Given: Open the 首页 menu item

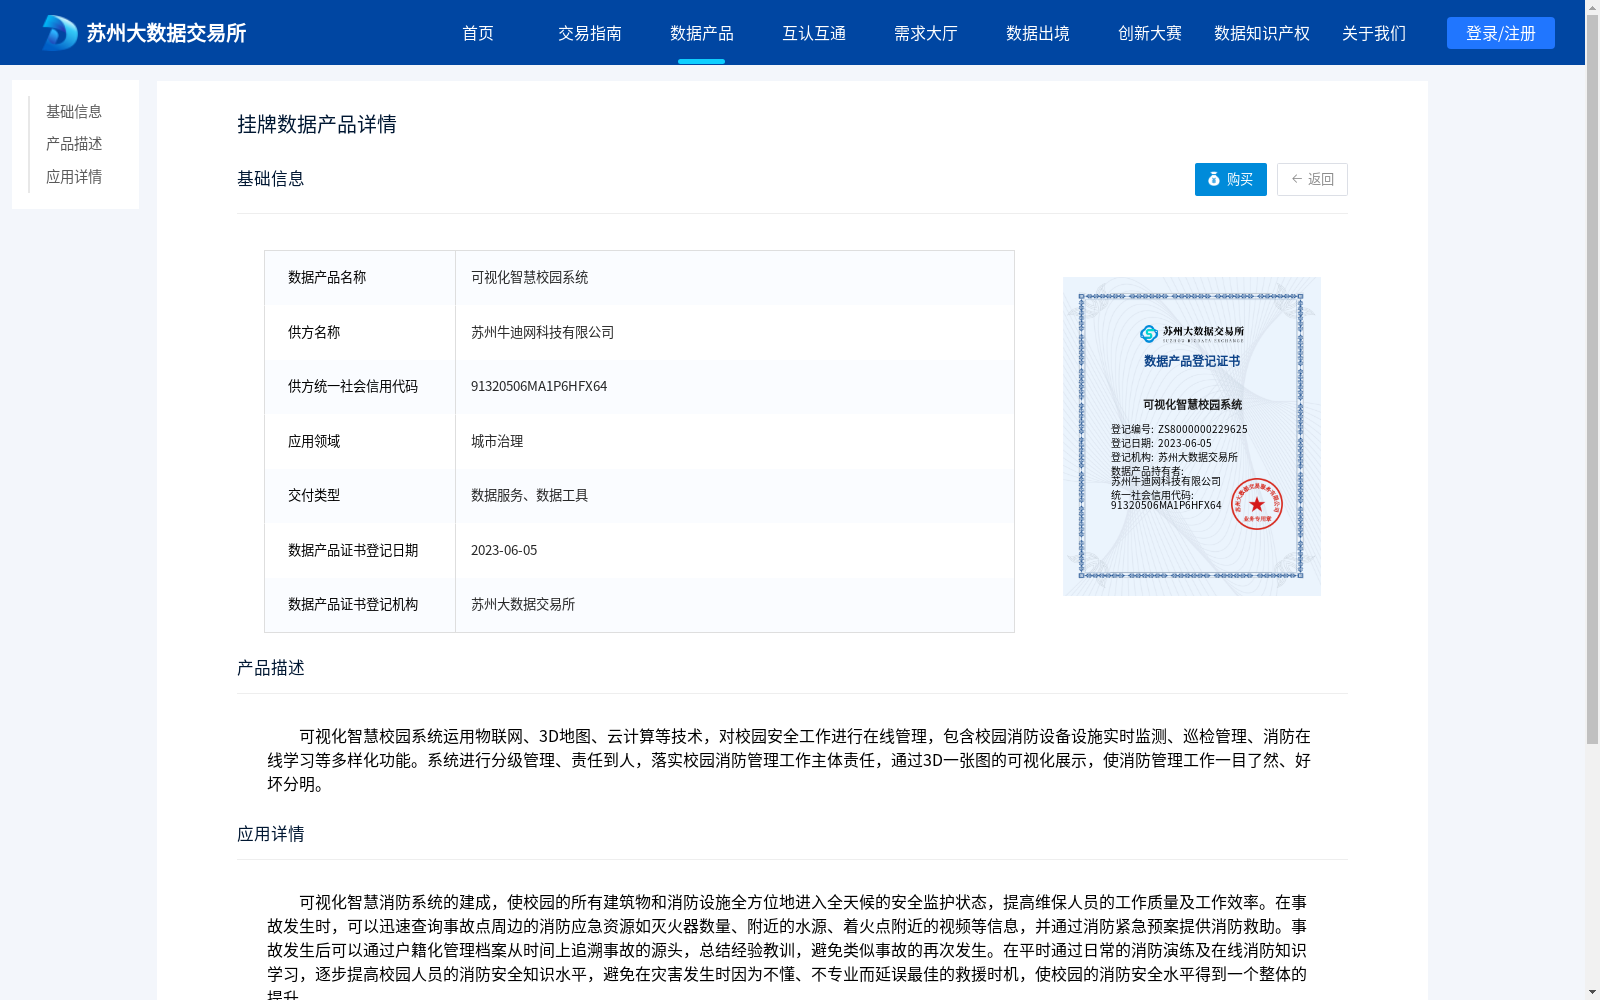Looking at the screenshot, I should click(479, 33).
